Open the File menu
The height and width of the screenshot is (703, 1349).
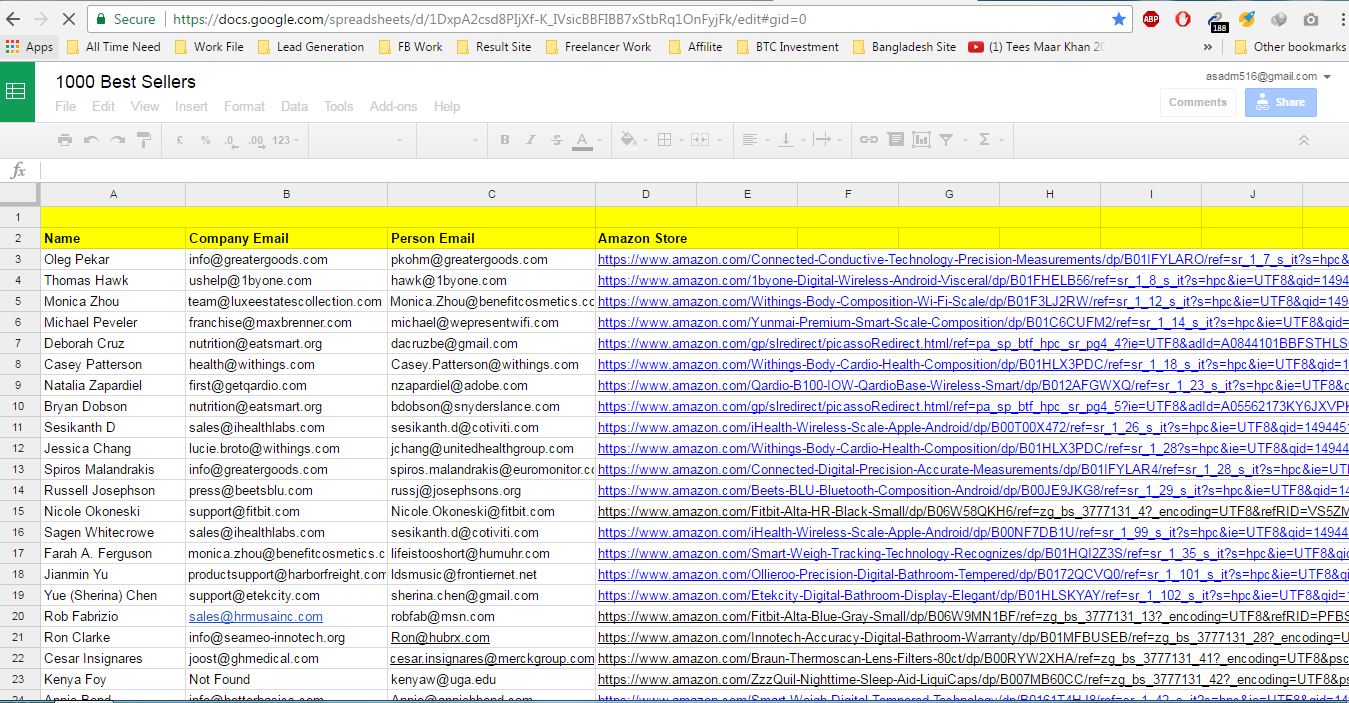[x=65, y=106]
